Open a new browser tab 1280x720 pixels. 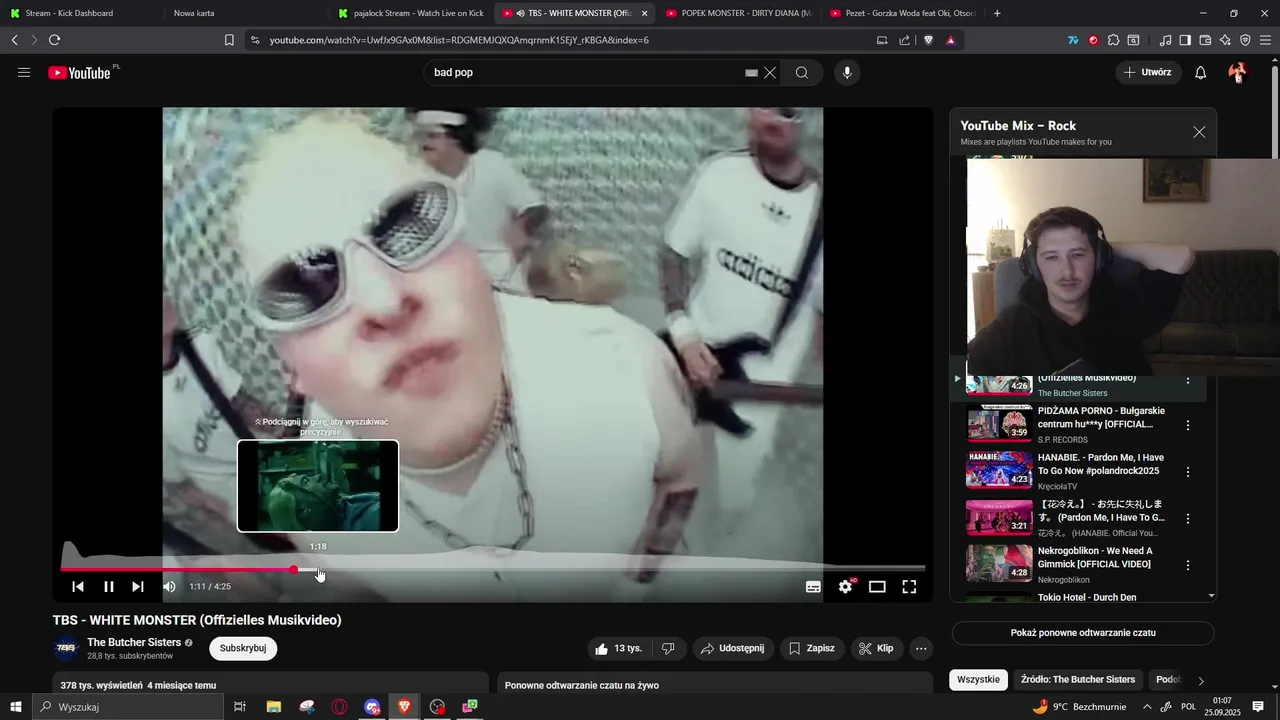(x=997, y=13)
